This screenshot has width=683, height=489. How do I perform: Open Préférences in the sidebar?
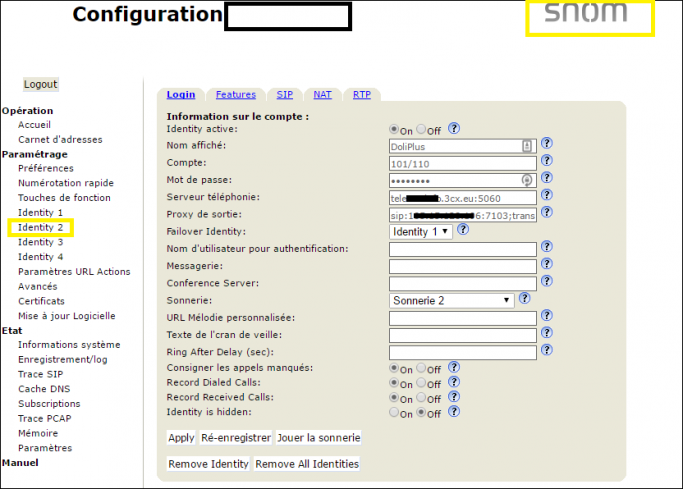[x=46, y=169]
